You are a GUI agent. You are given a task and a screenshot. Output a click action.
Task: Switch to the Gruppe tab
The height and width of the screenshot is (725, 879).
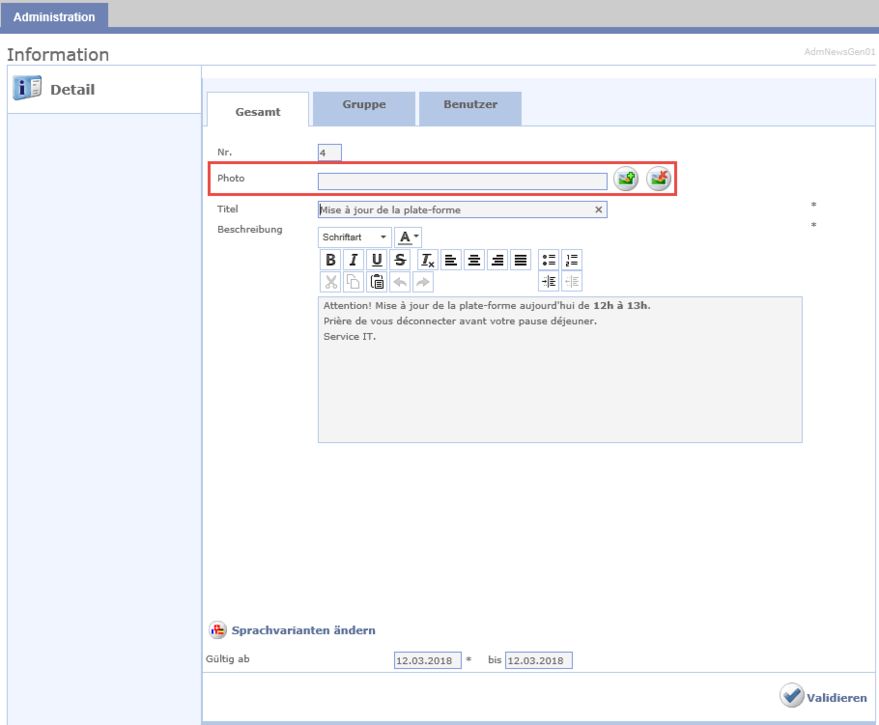[x=364, y=105]
